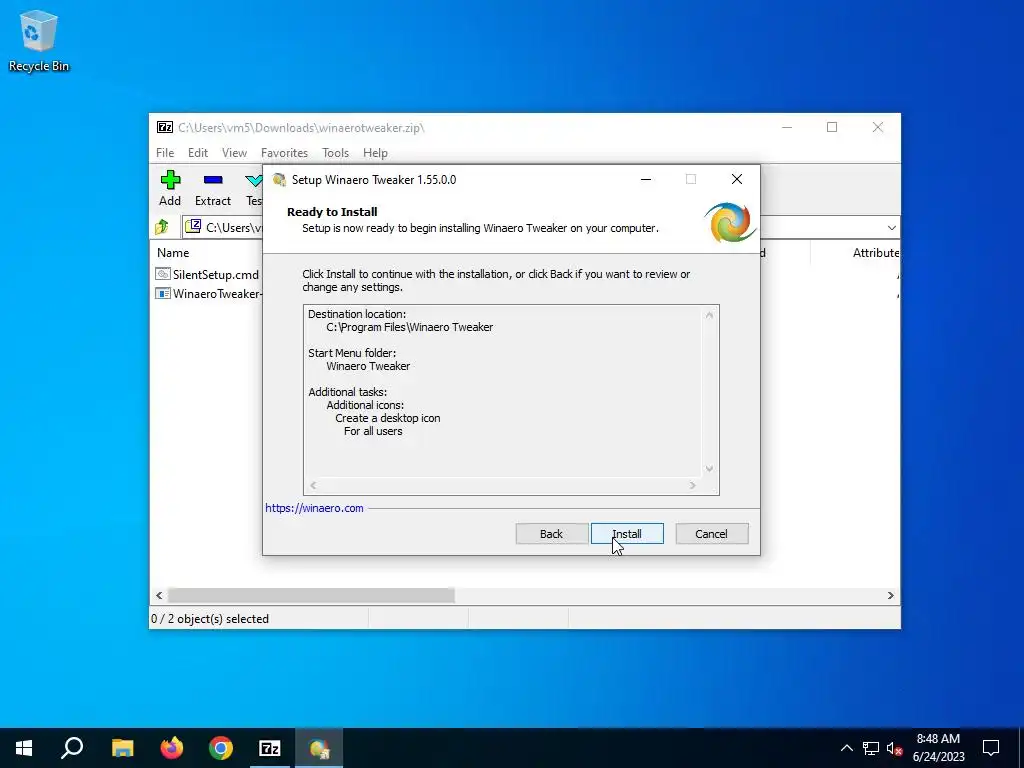This screenshot has height=768, width=1024.
Task: Click the summary box scroll right arrow
Action: pyautogui.click(x=693, y=485)
